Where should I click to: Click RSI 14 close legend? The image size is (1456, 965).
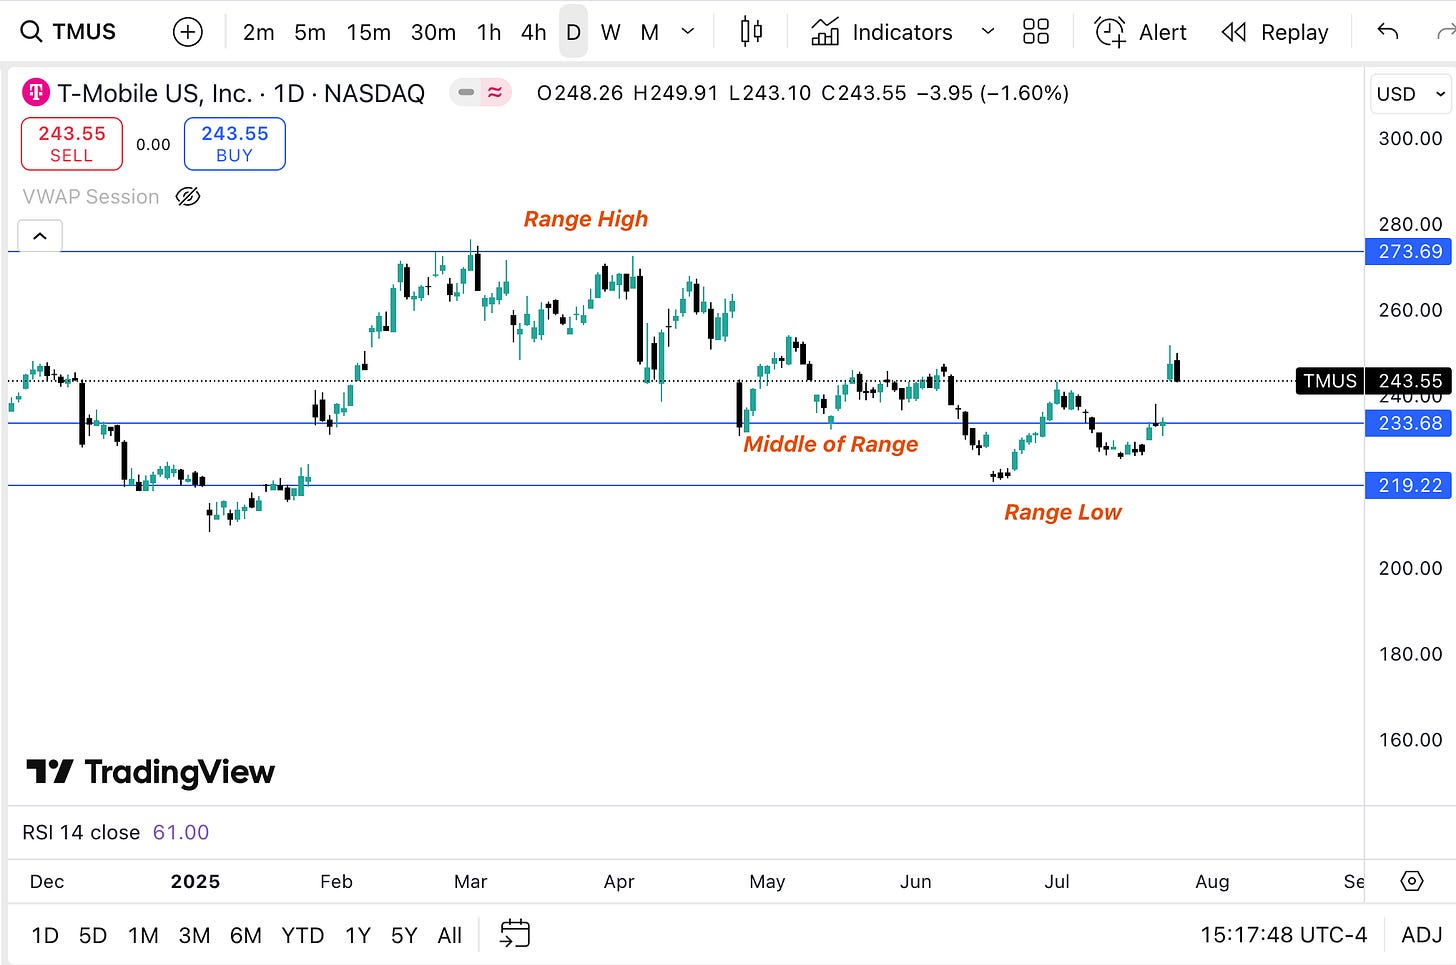click(116, 832)
